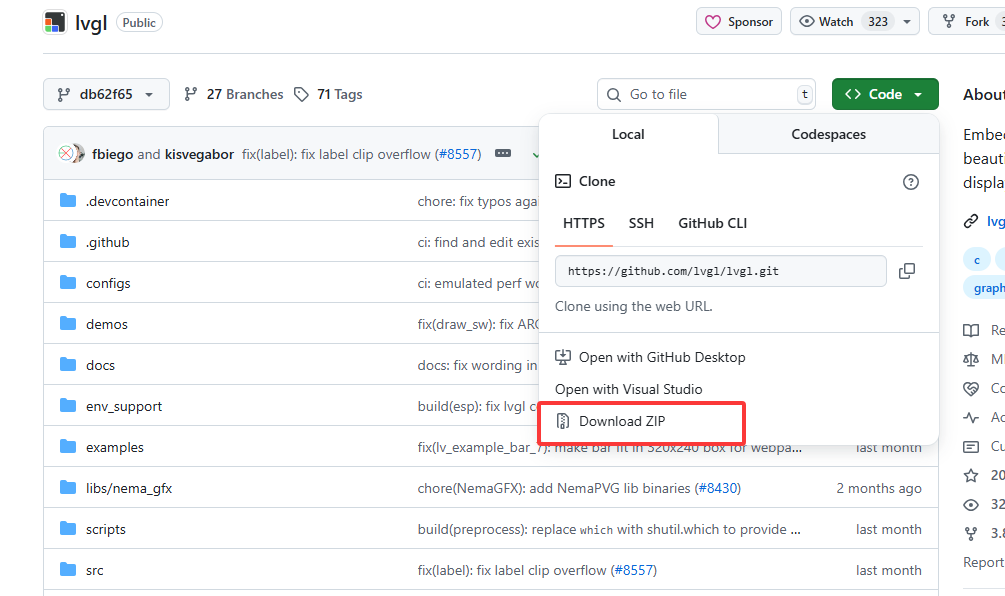
Task: Select Open with Visual Studio option
Action: tap(628, 389)
